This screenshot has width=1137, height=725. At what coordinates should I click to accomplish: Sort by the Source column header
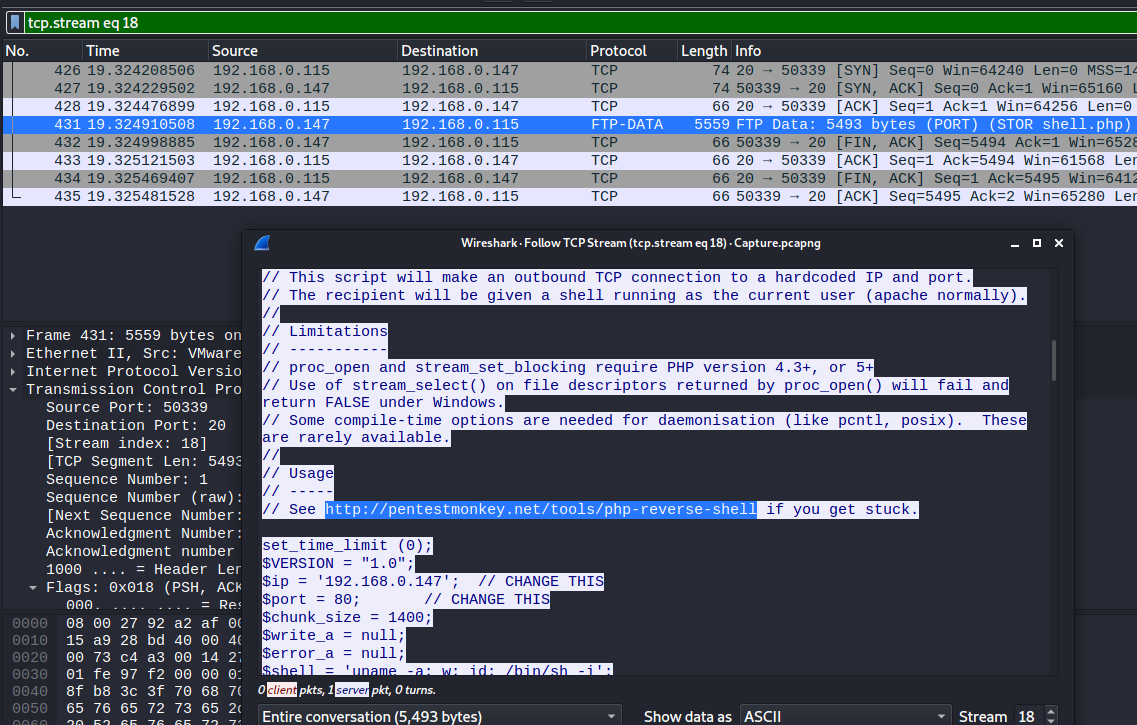303,51
